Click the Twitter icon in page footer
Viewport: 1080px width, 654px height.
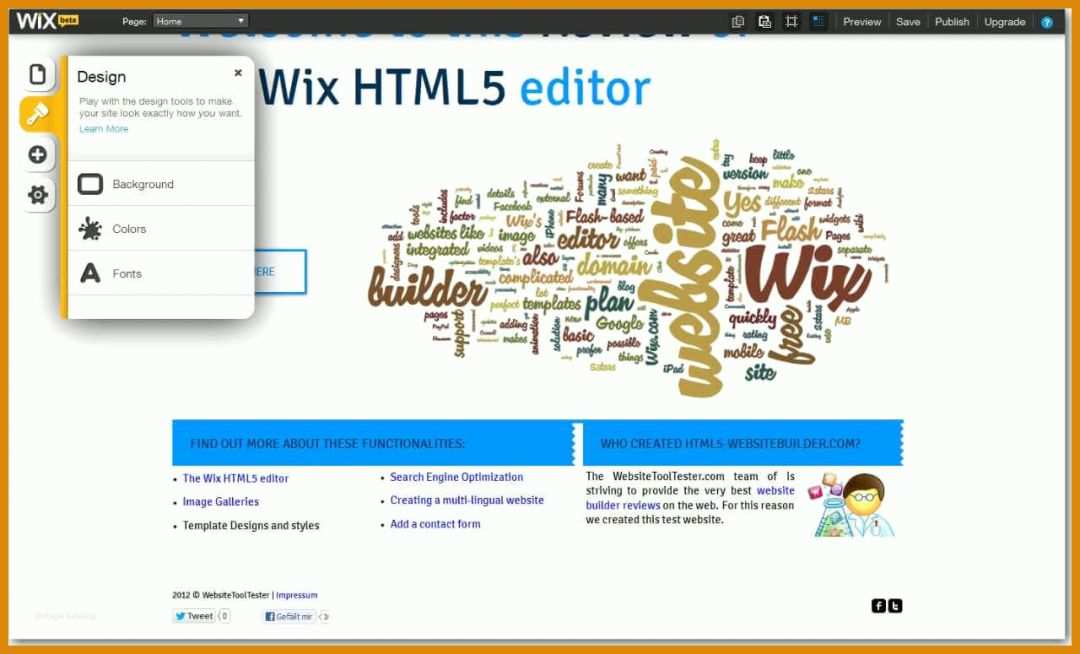coord(895,606)
